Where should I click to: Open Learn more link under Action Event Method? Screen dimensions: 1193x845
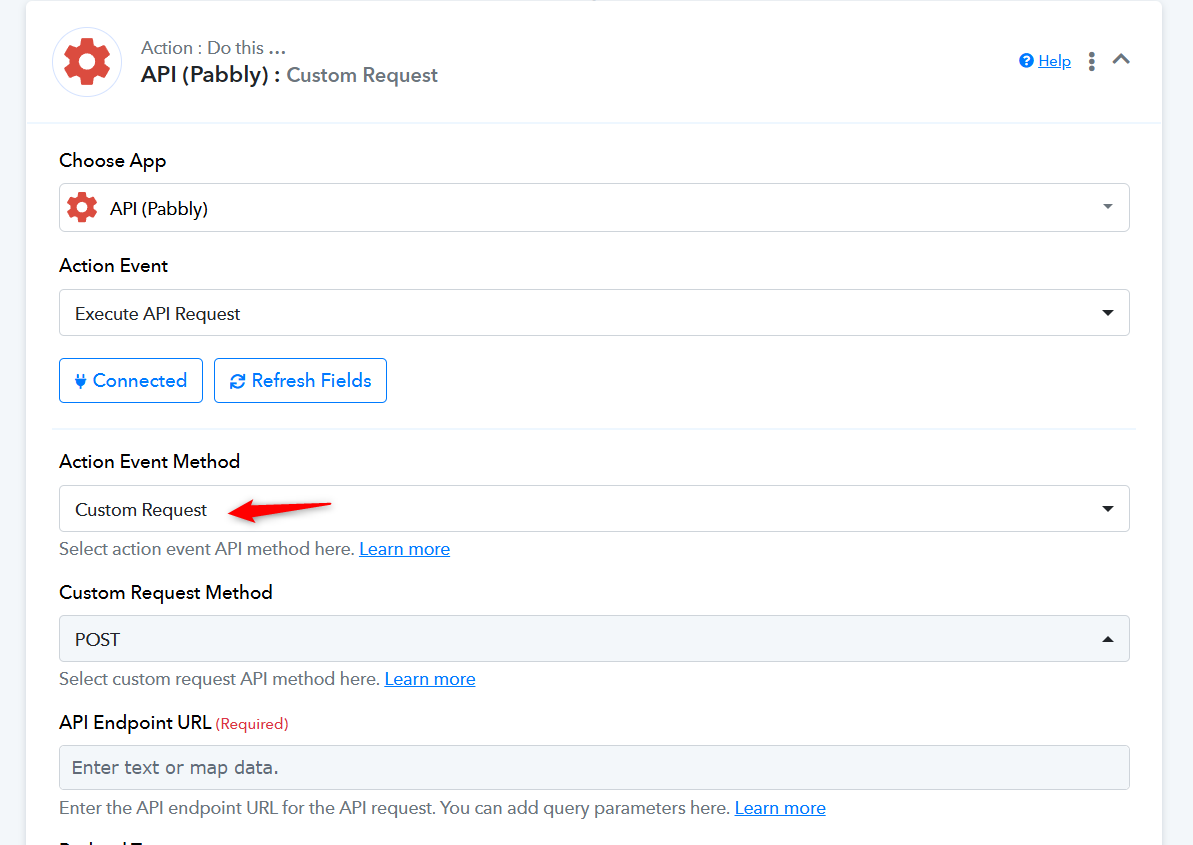click(404, 549)
